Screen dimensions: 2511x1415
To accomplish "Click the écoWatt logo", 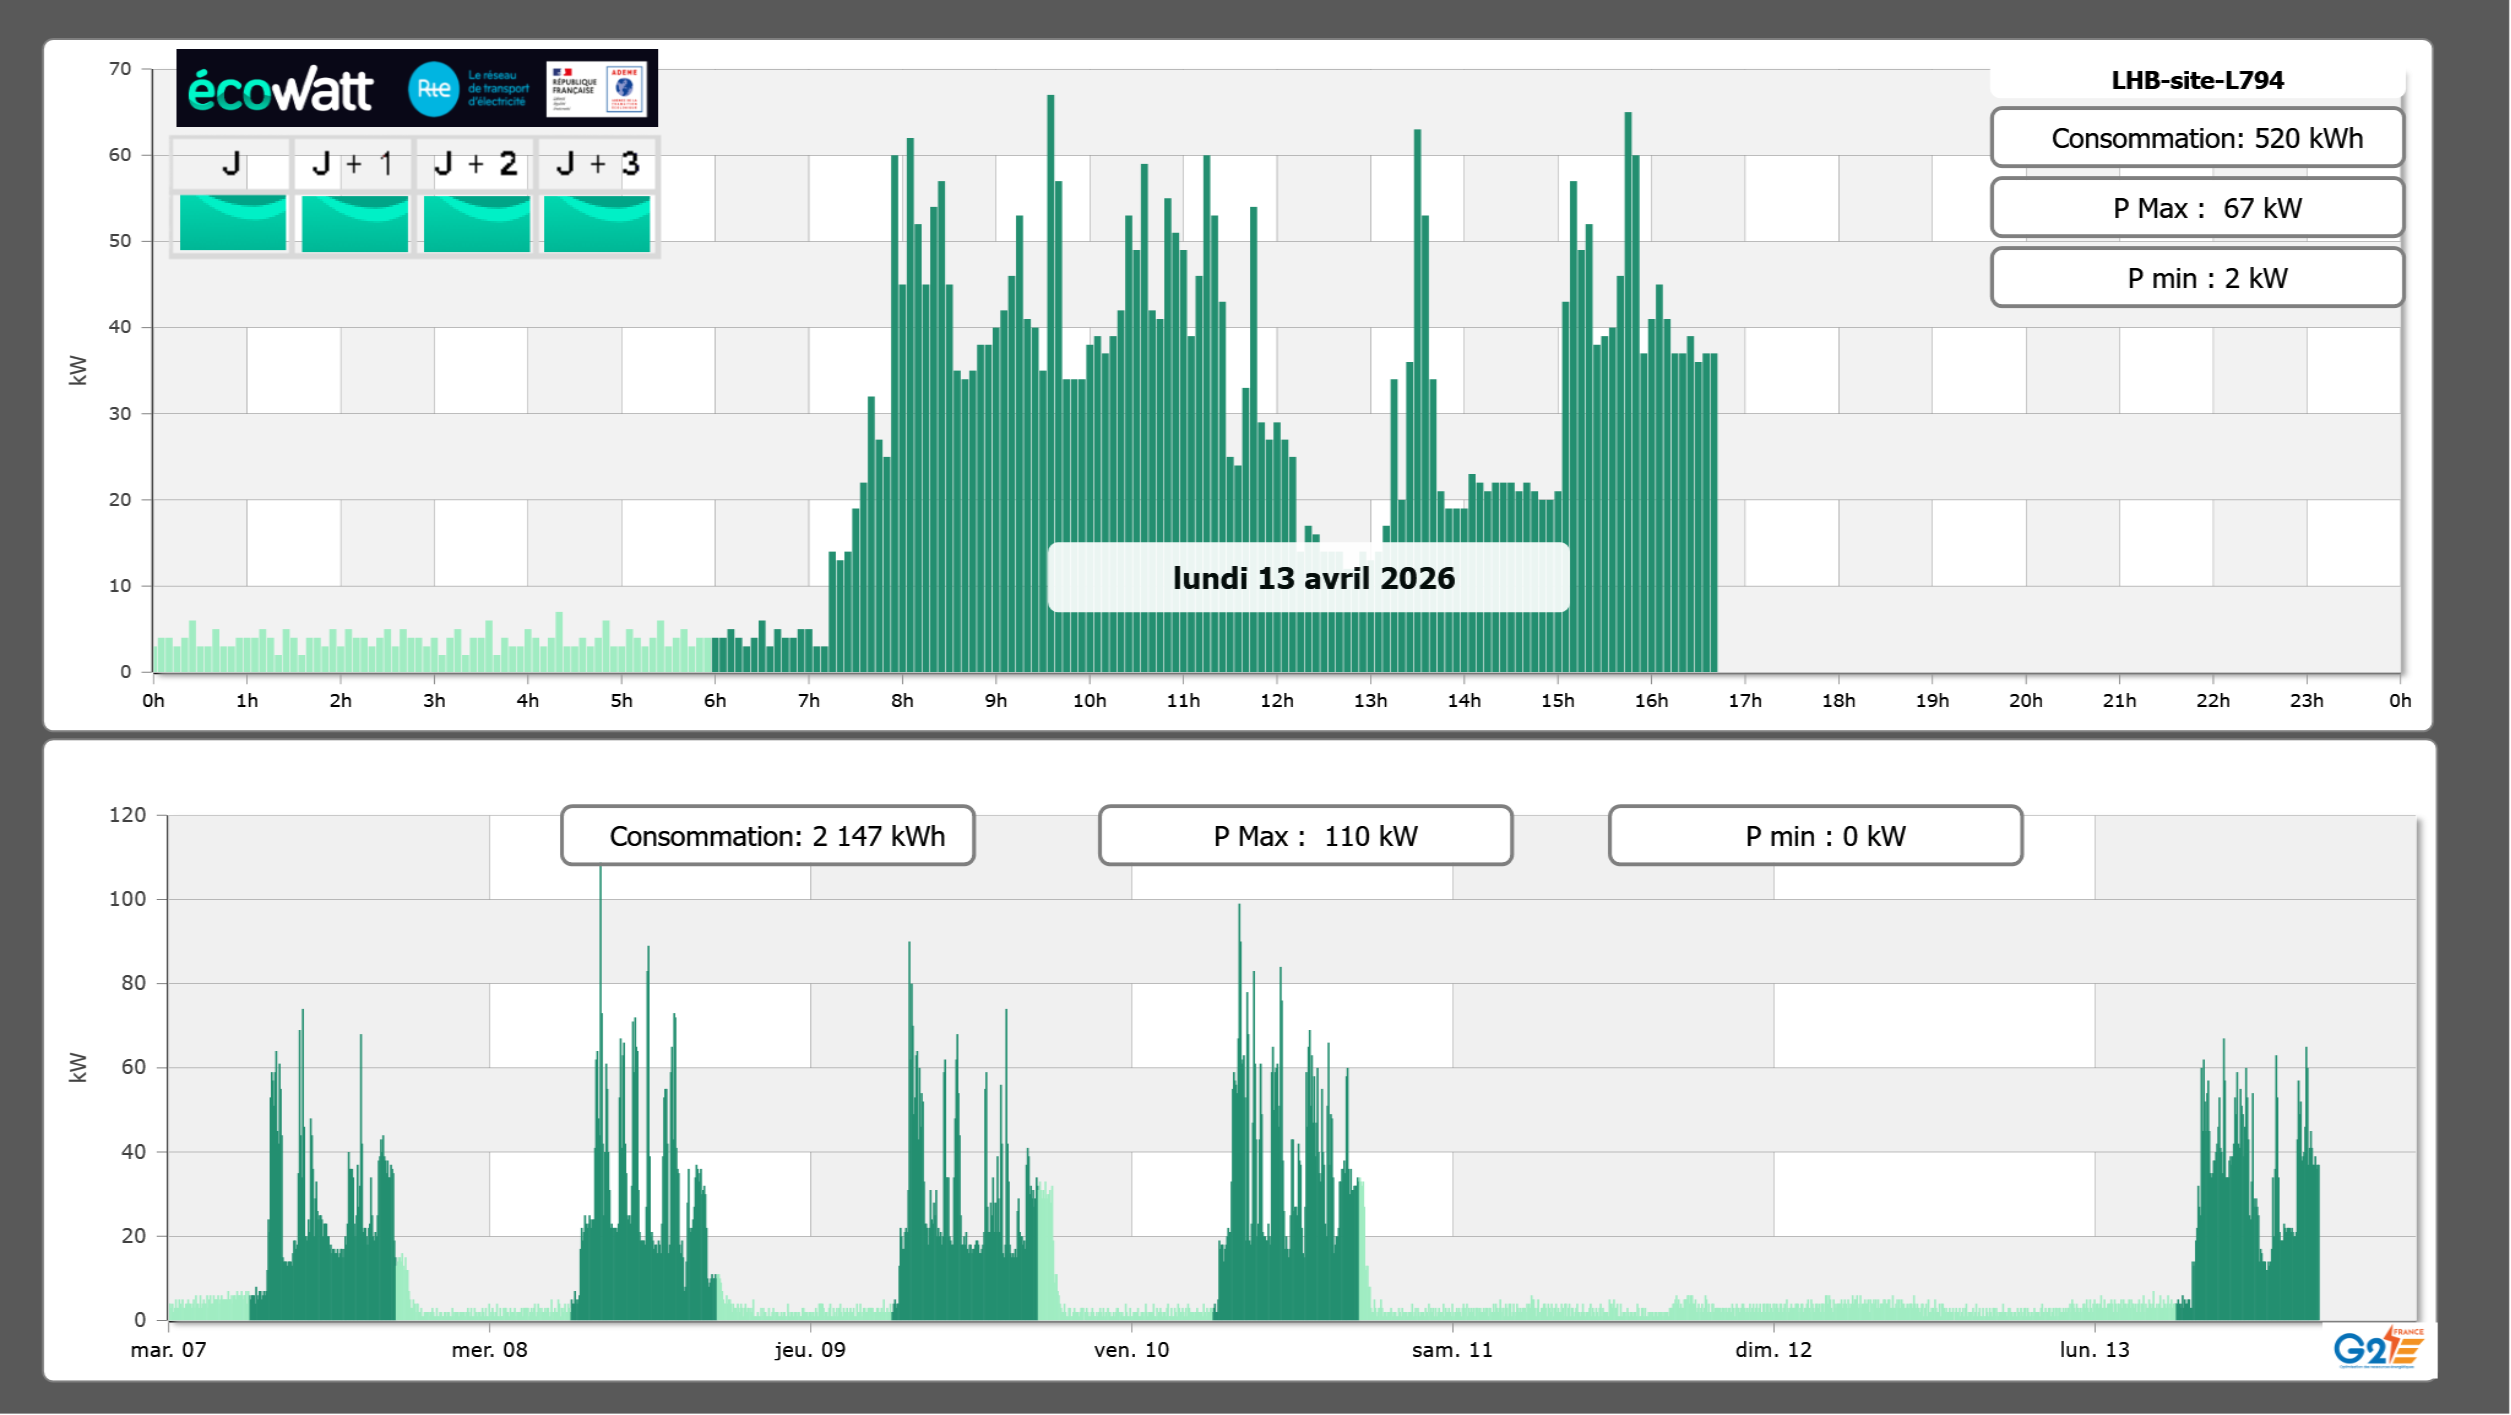I will [280, 90].
